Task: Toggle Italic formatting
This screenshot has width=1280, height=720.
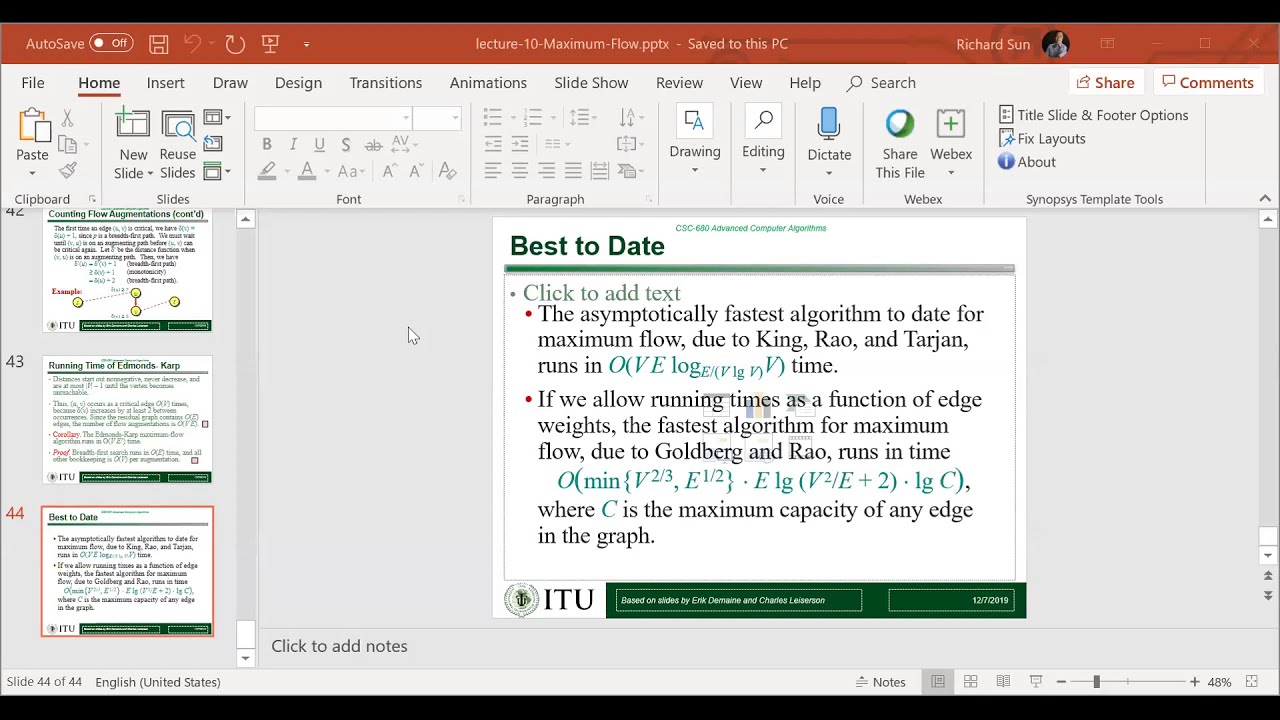Action: [x=293, y=145]
